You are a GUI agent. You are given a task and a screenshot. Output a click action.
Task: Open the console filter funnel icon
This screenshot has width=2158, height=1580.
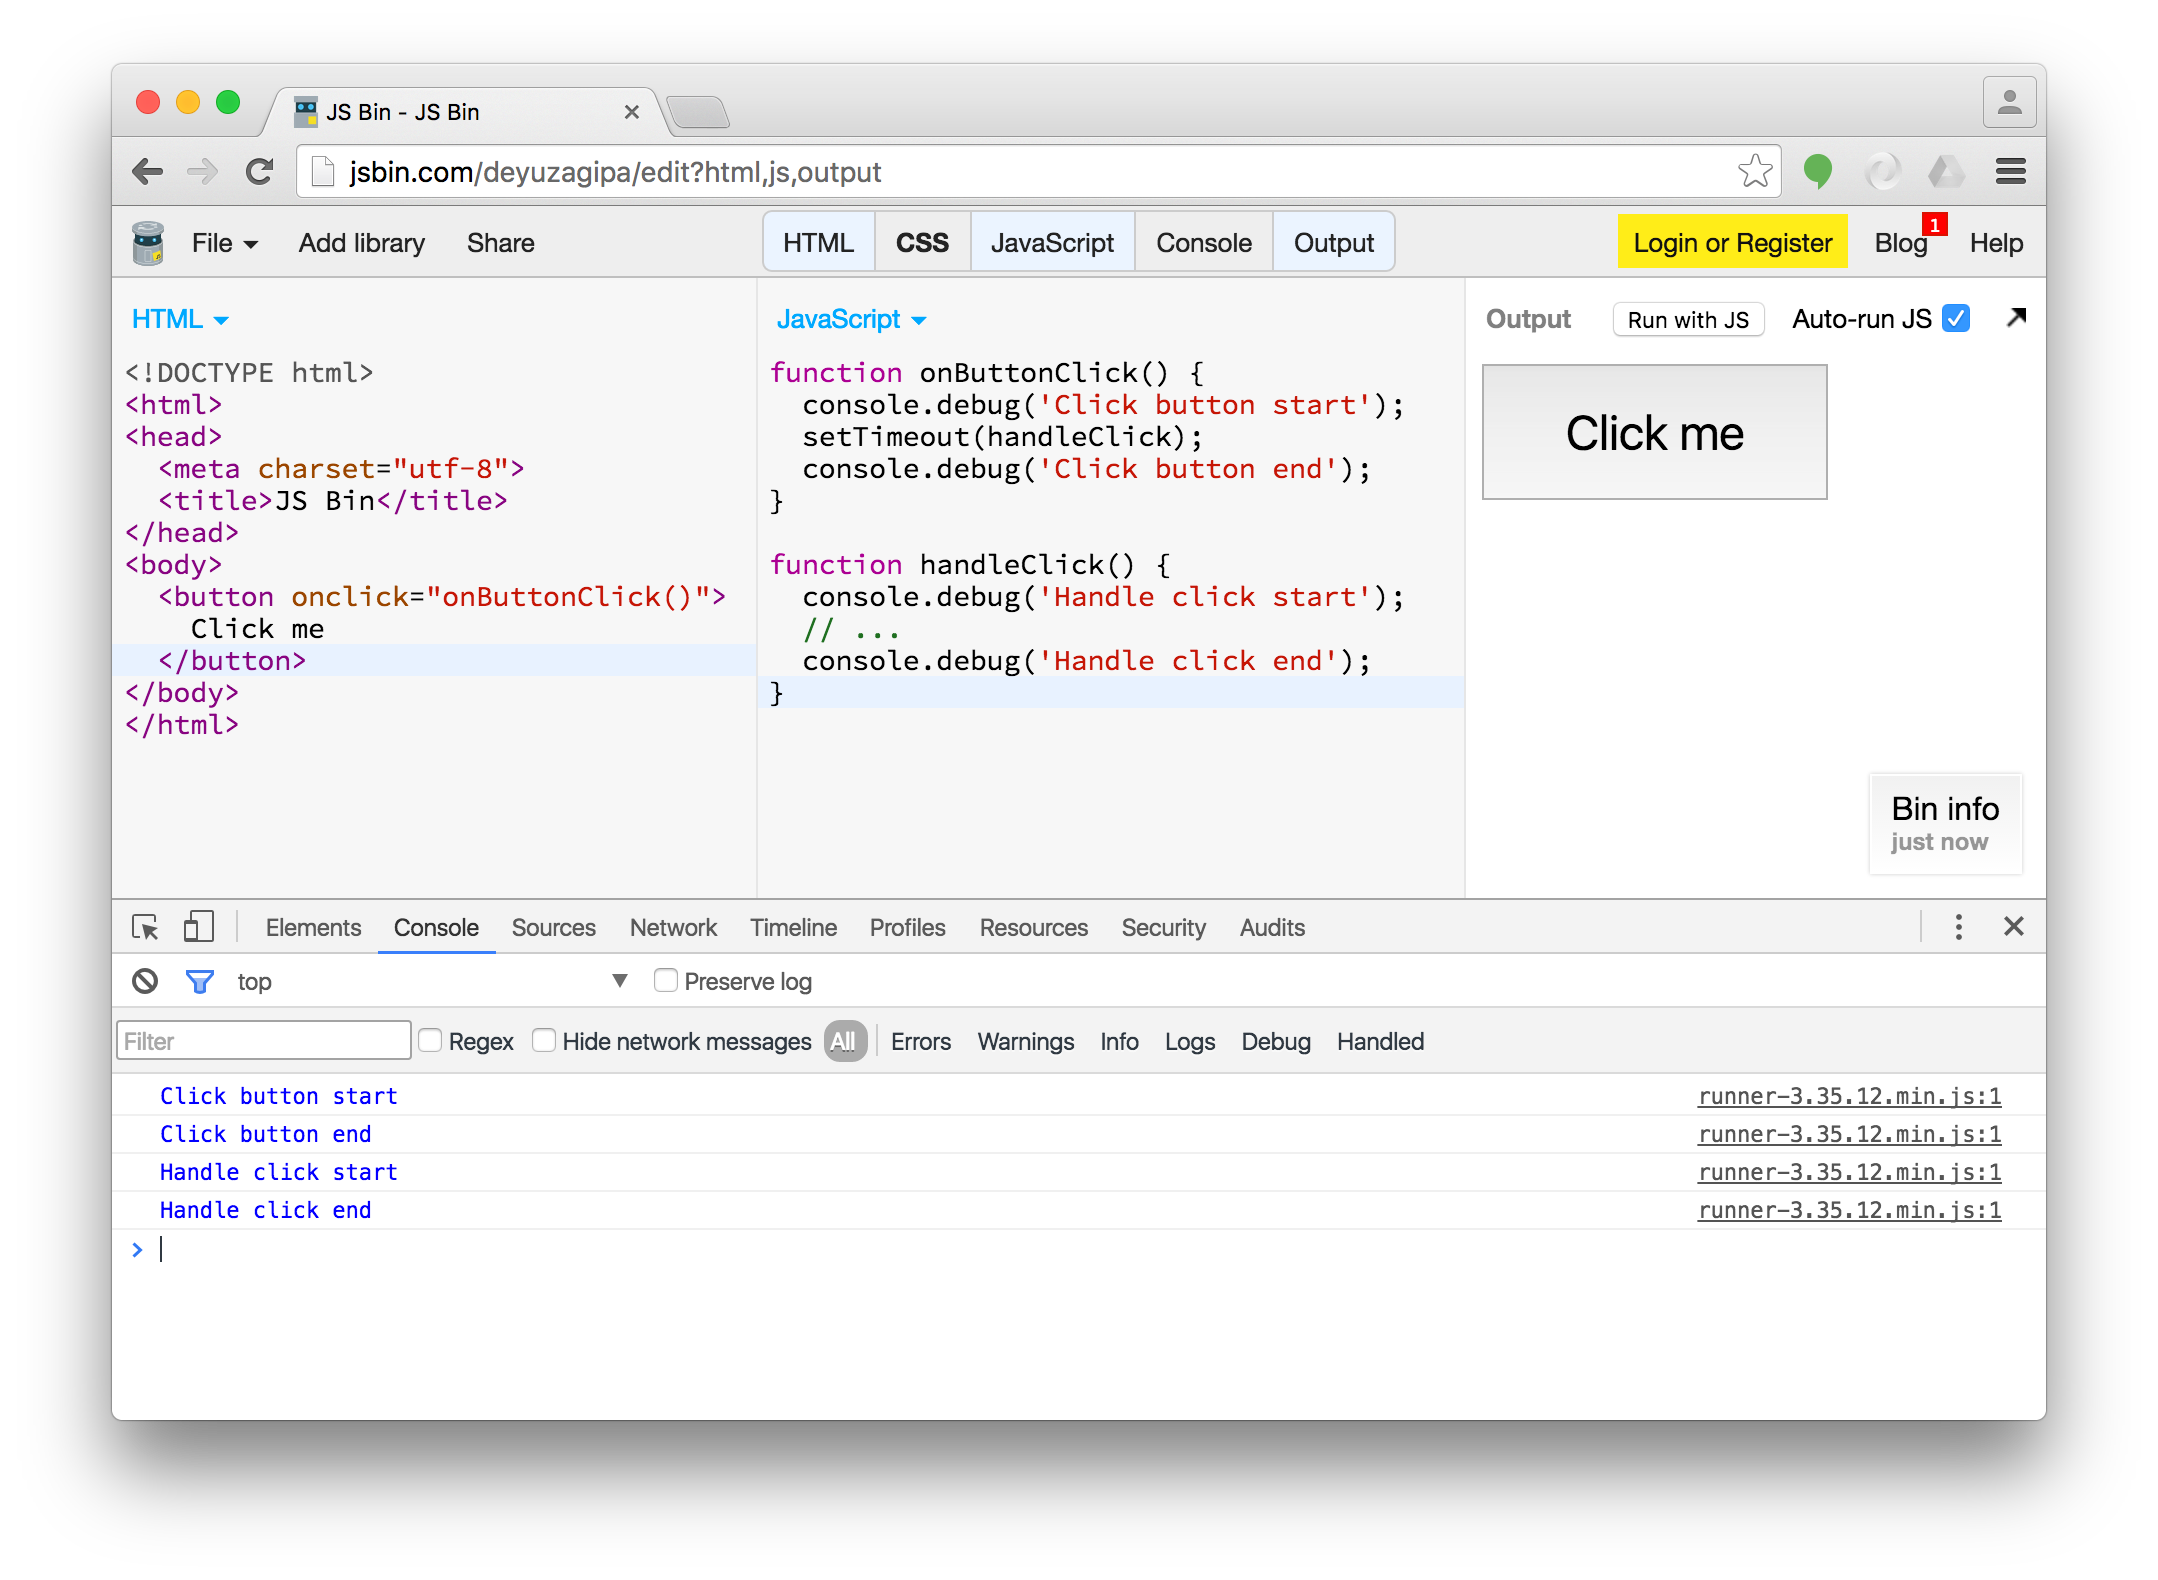[x=199, y=981]
